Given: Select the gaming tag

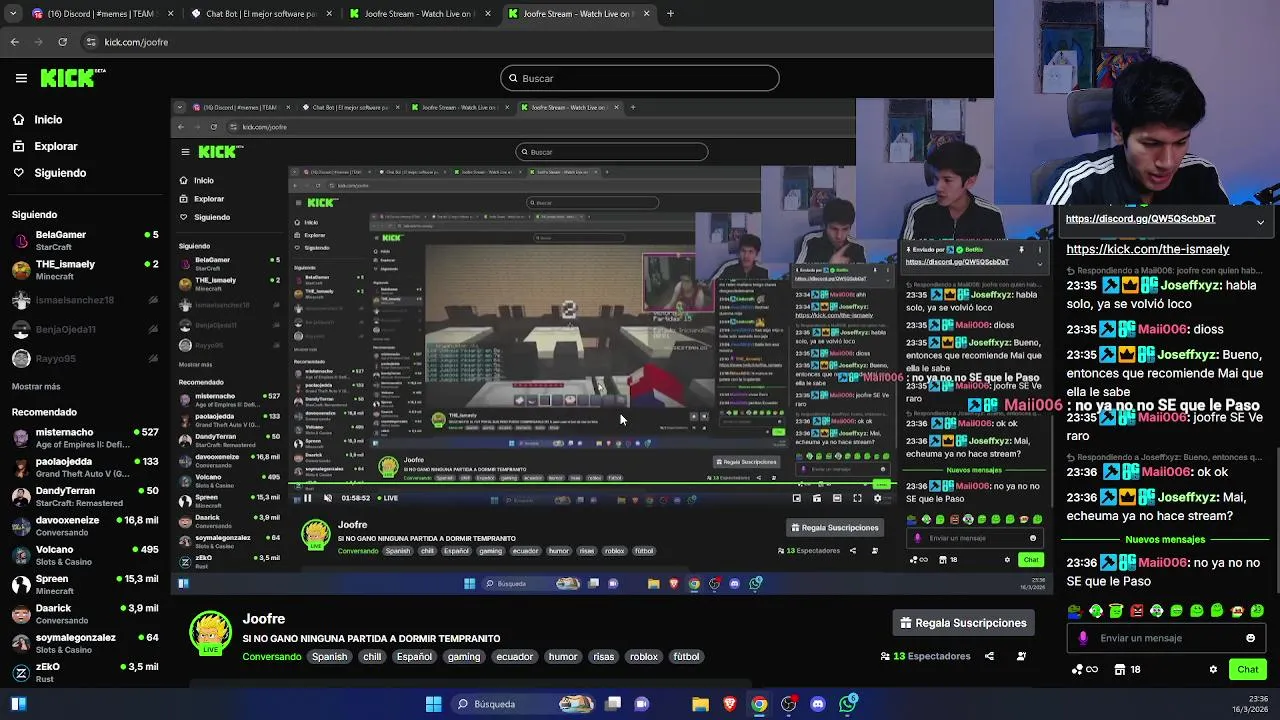Looking at the screenshot, I should [464, 657].
